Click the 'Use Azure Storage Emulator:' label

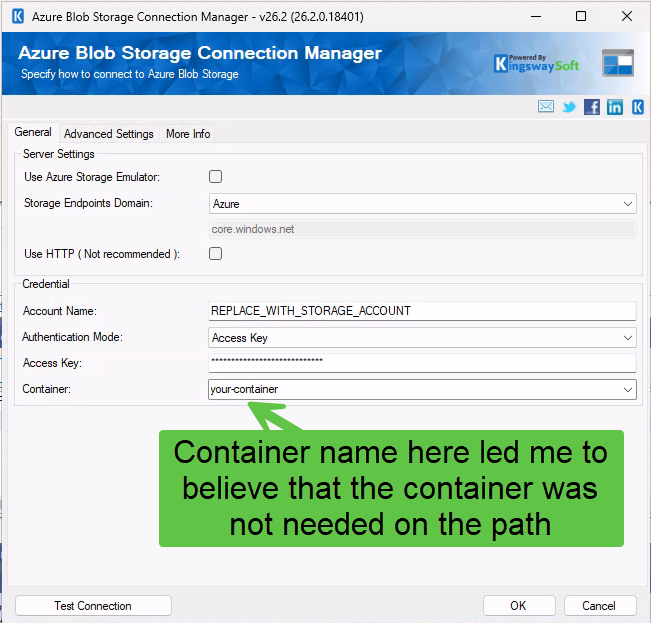[92, 177]
